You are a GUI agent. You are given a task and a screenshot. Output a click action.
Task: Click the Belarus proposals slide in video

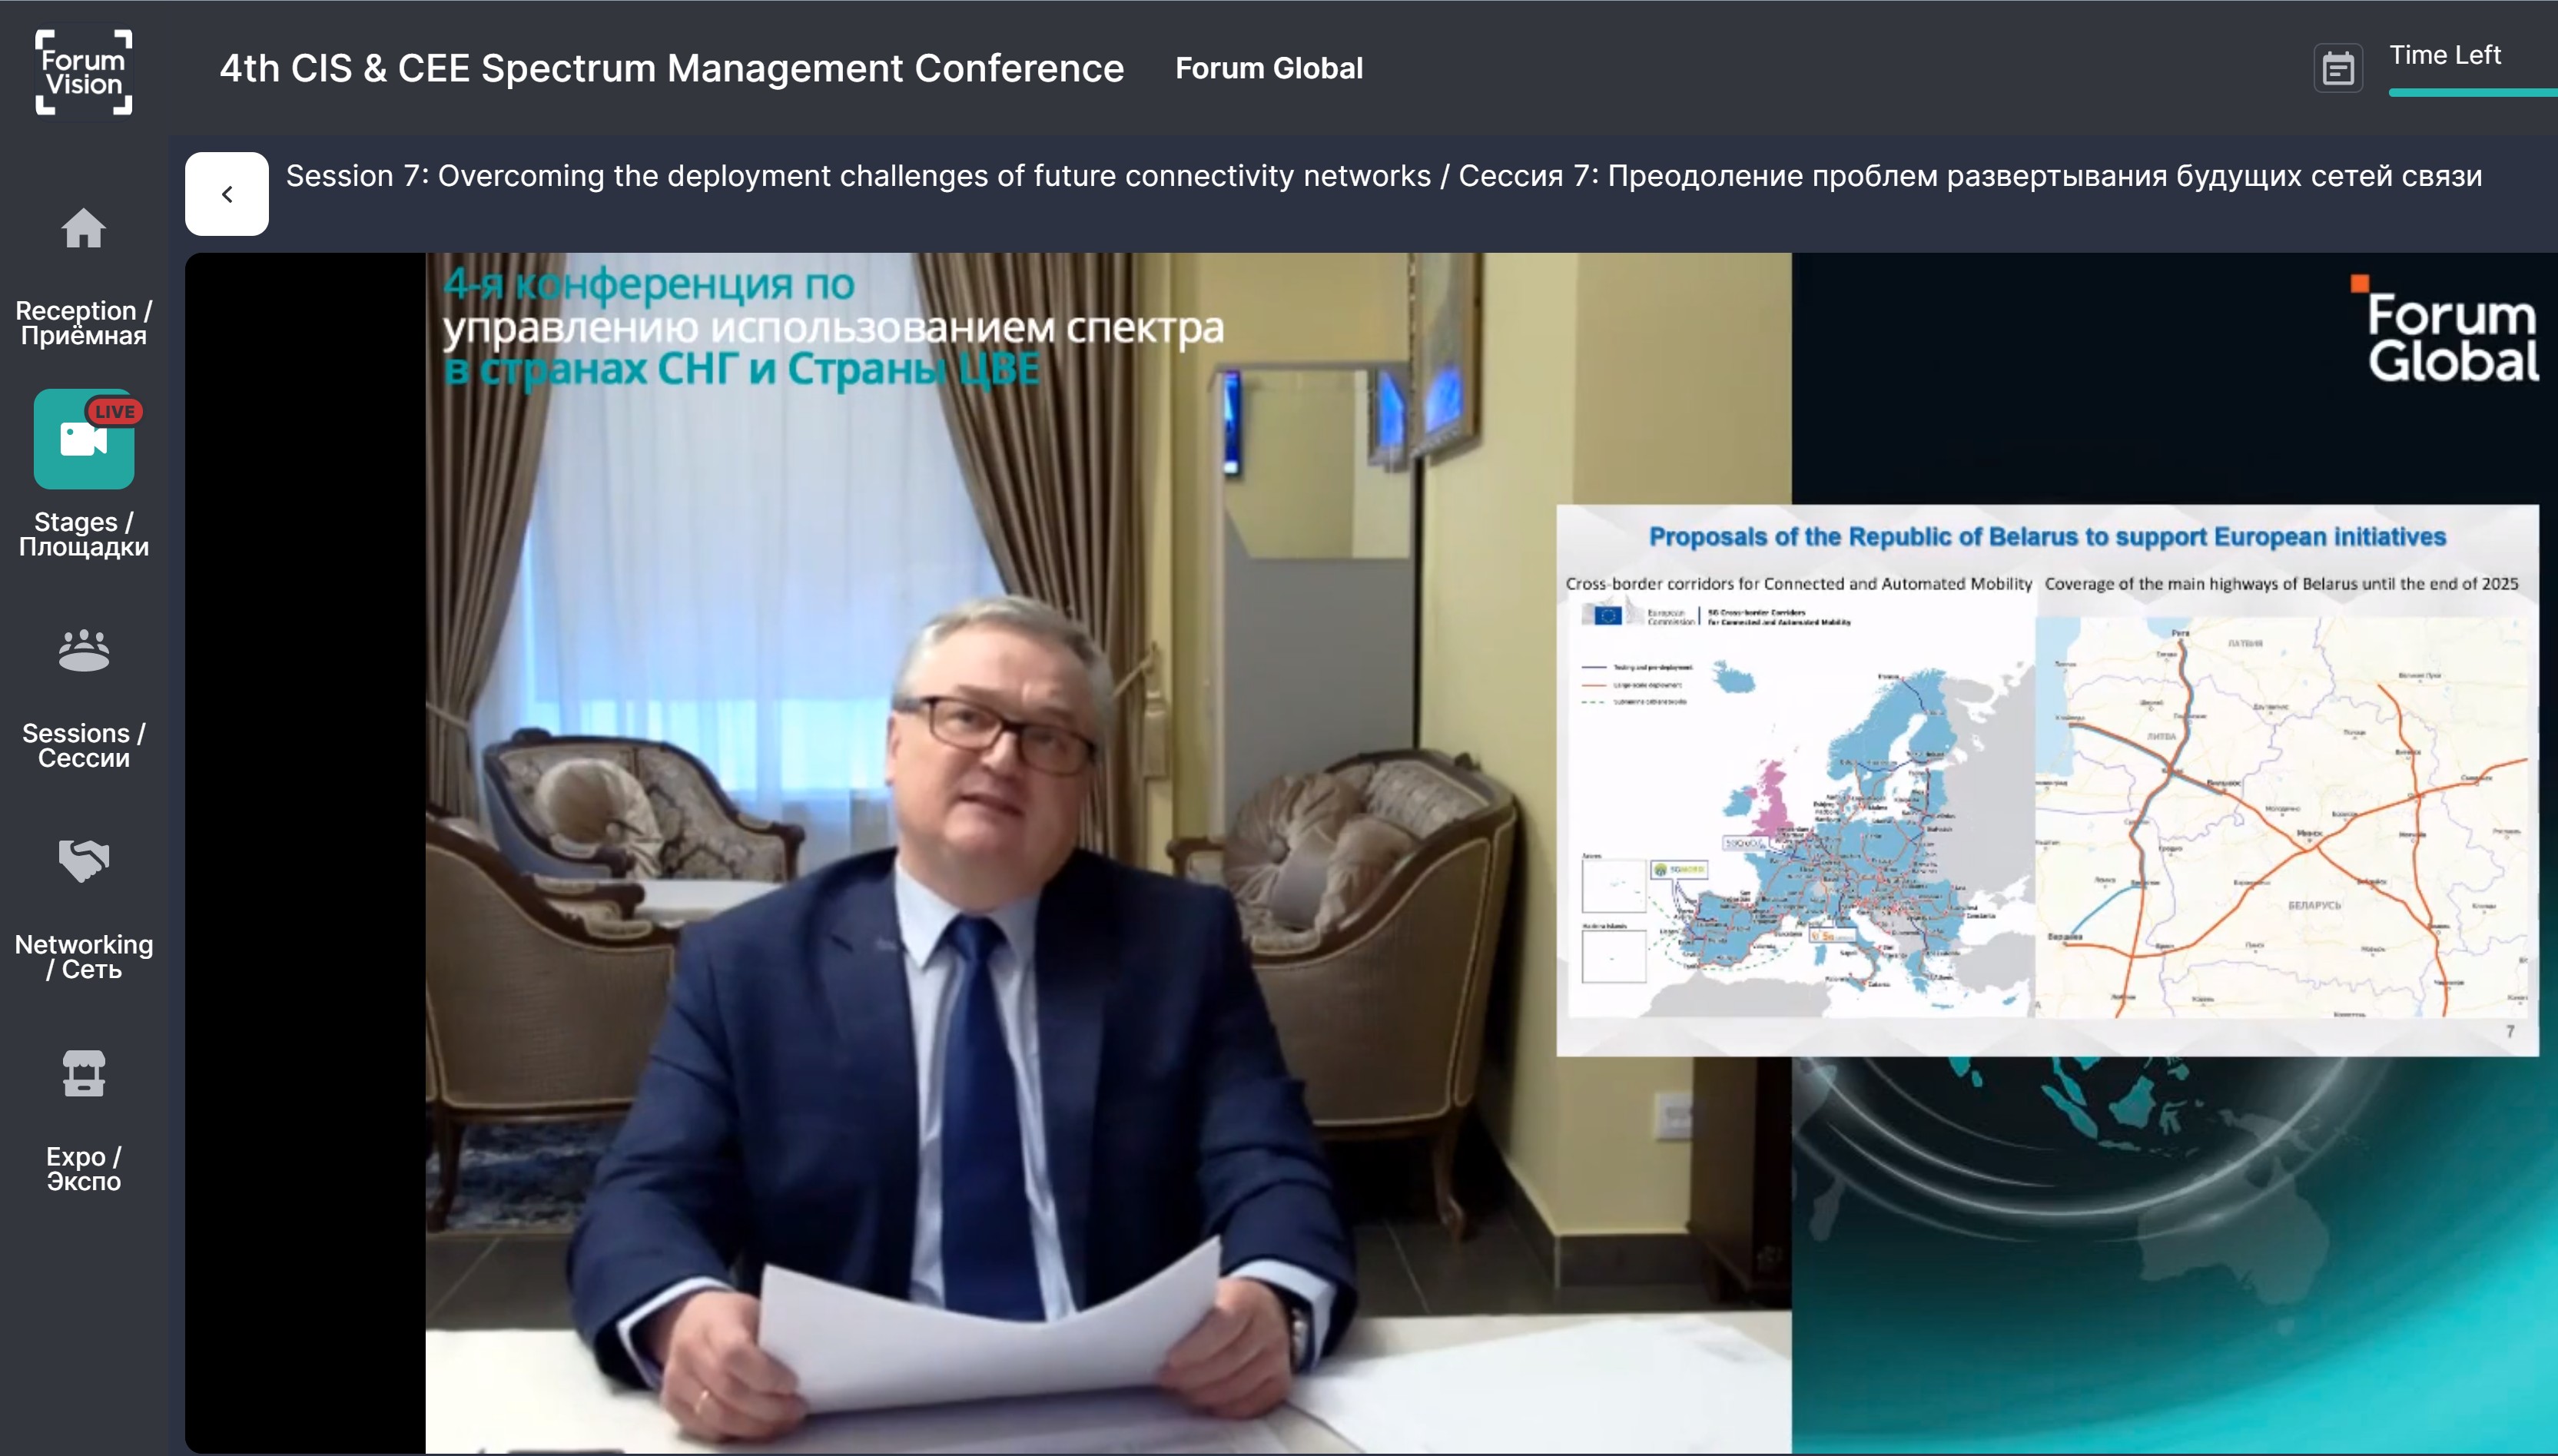(x=2047, y=780)
